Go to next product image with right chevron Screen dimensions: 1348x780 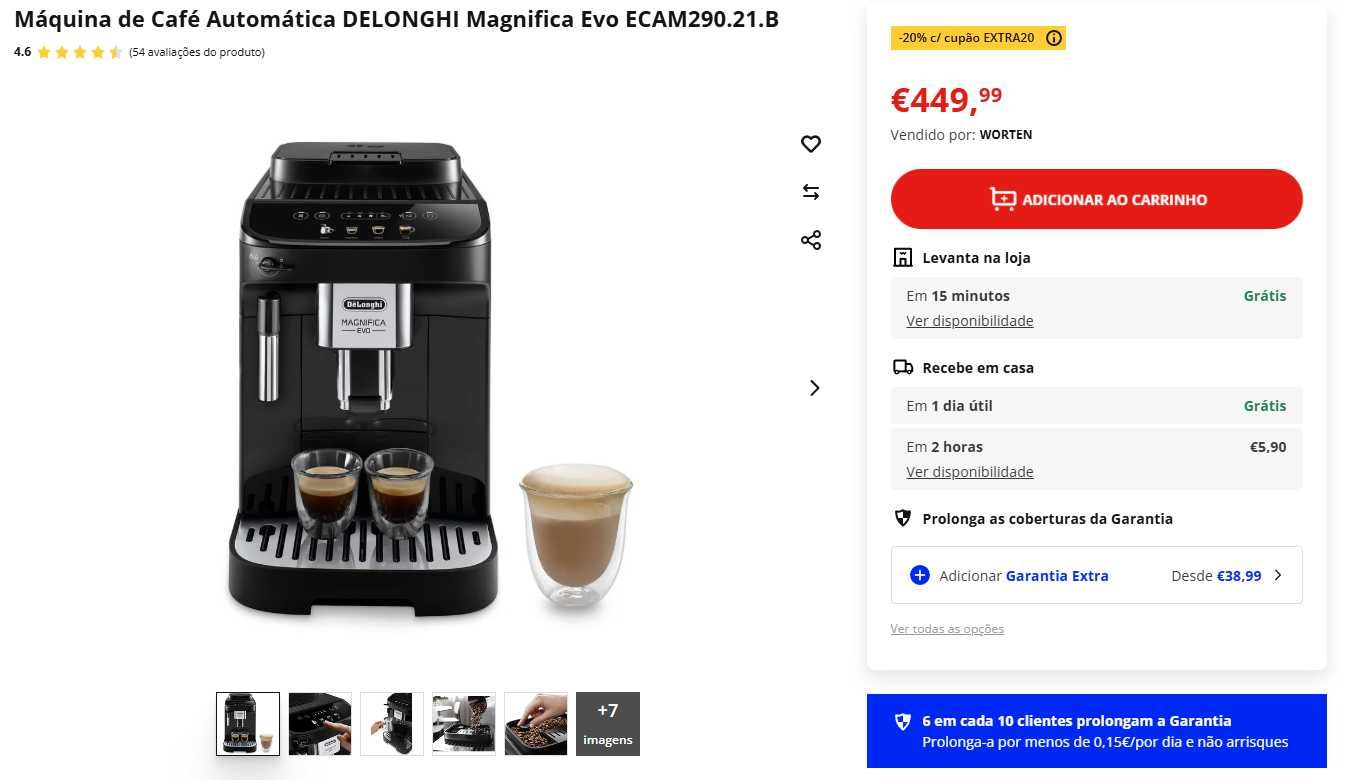[814, 388]
